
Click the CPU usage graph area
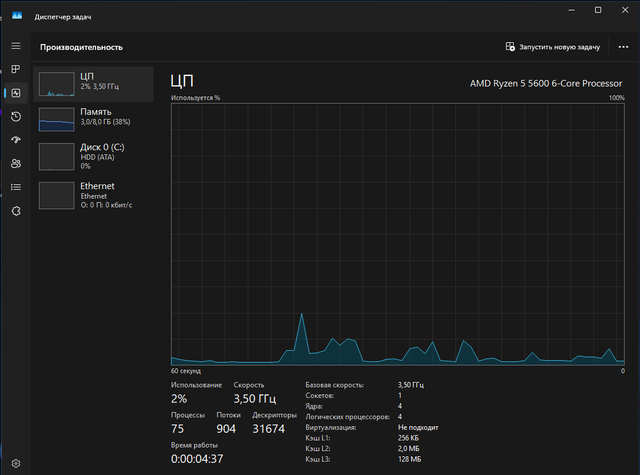coord(398,234)
